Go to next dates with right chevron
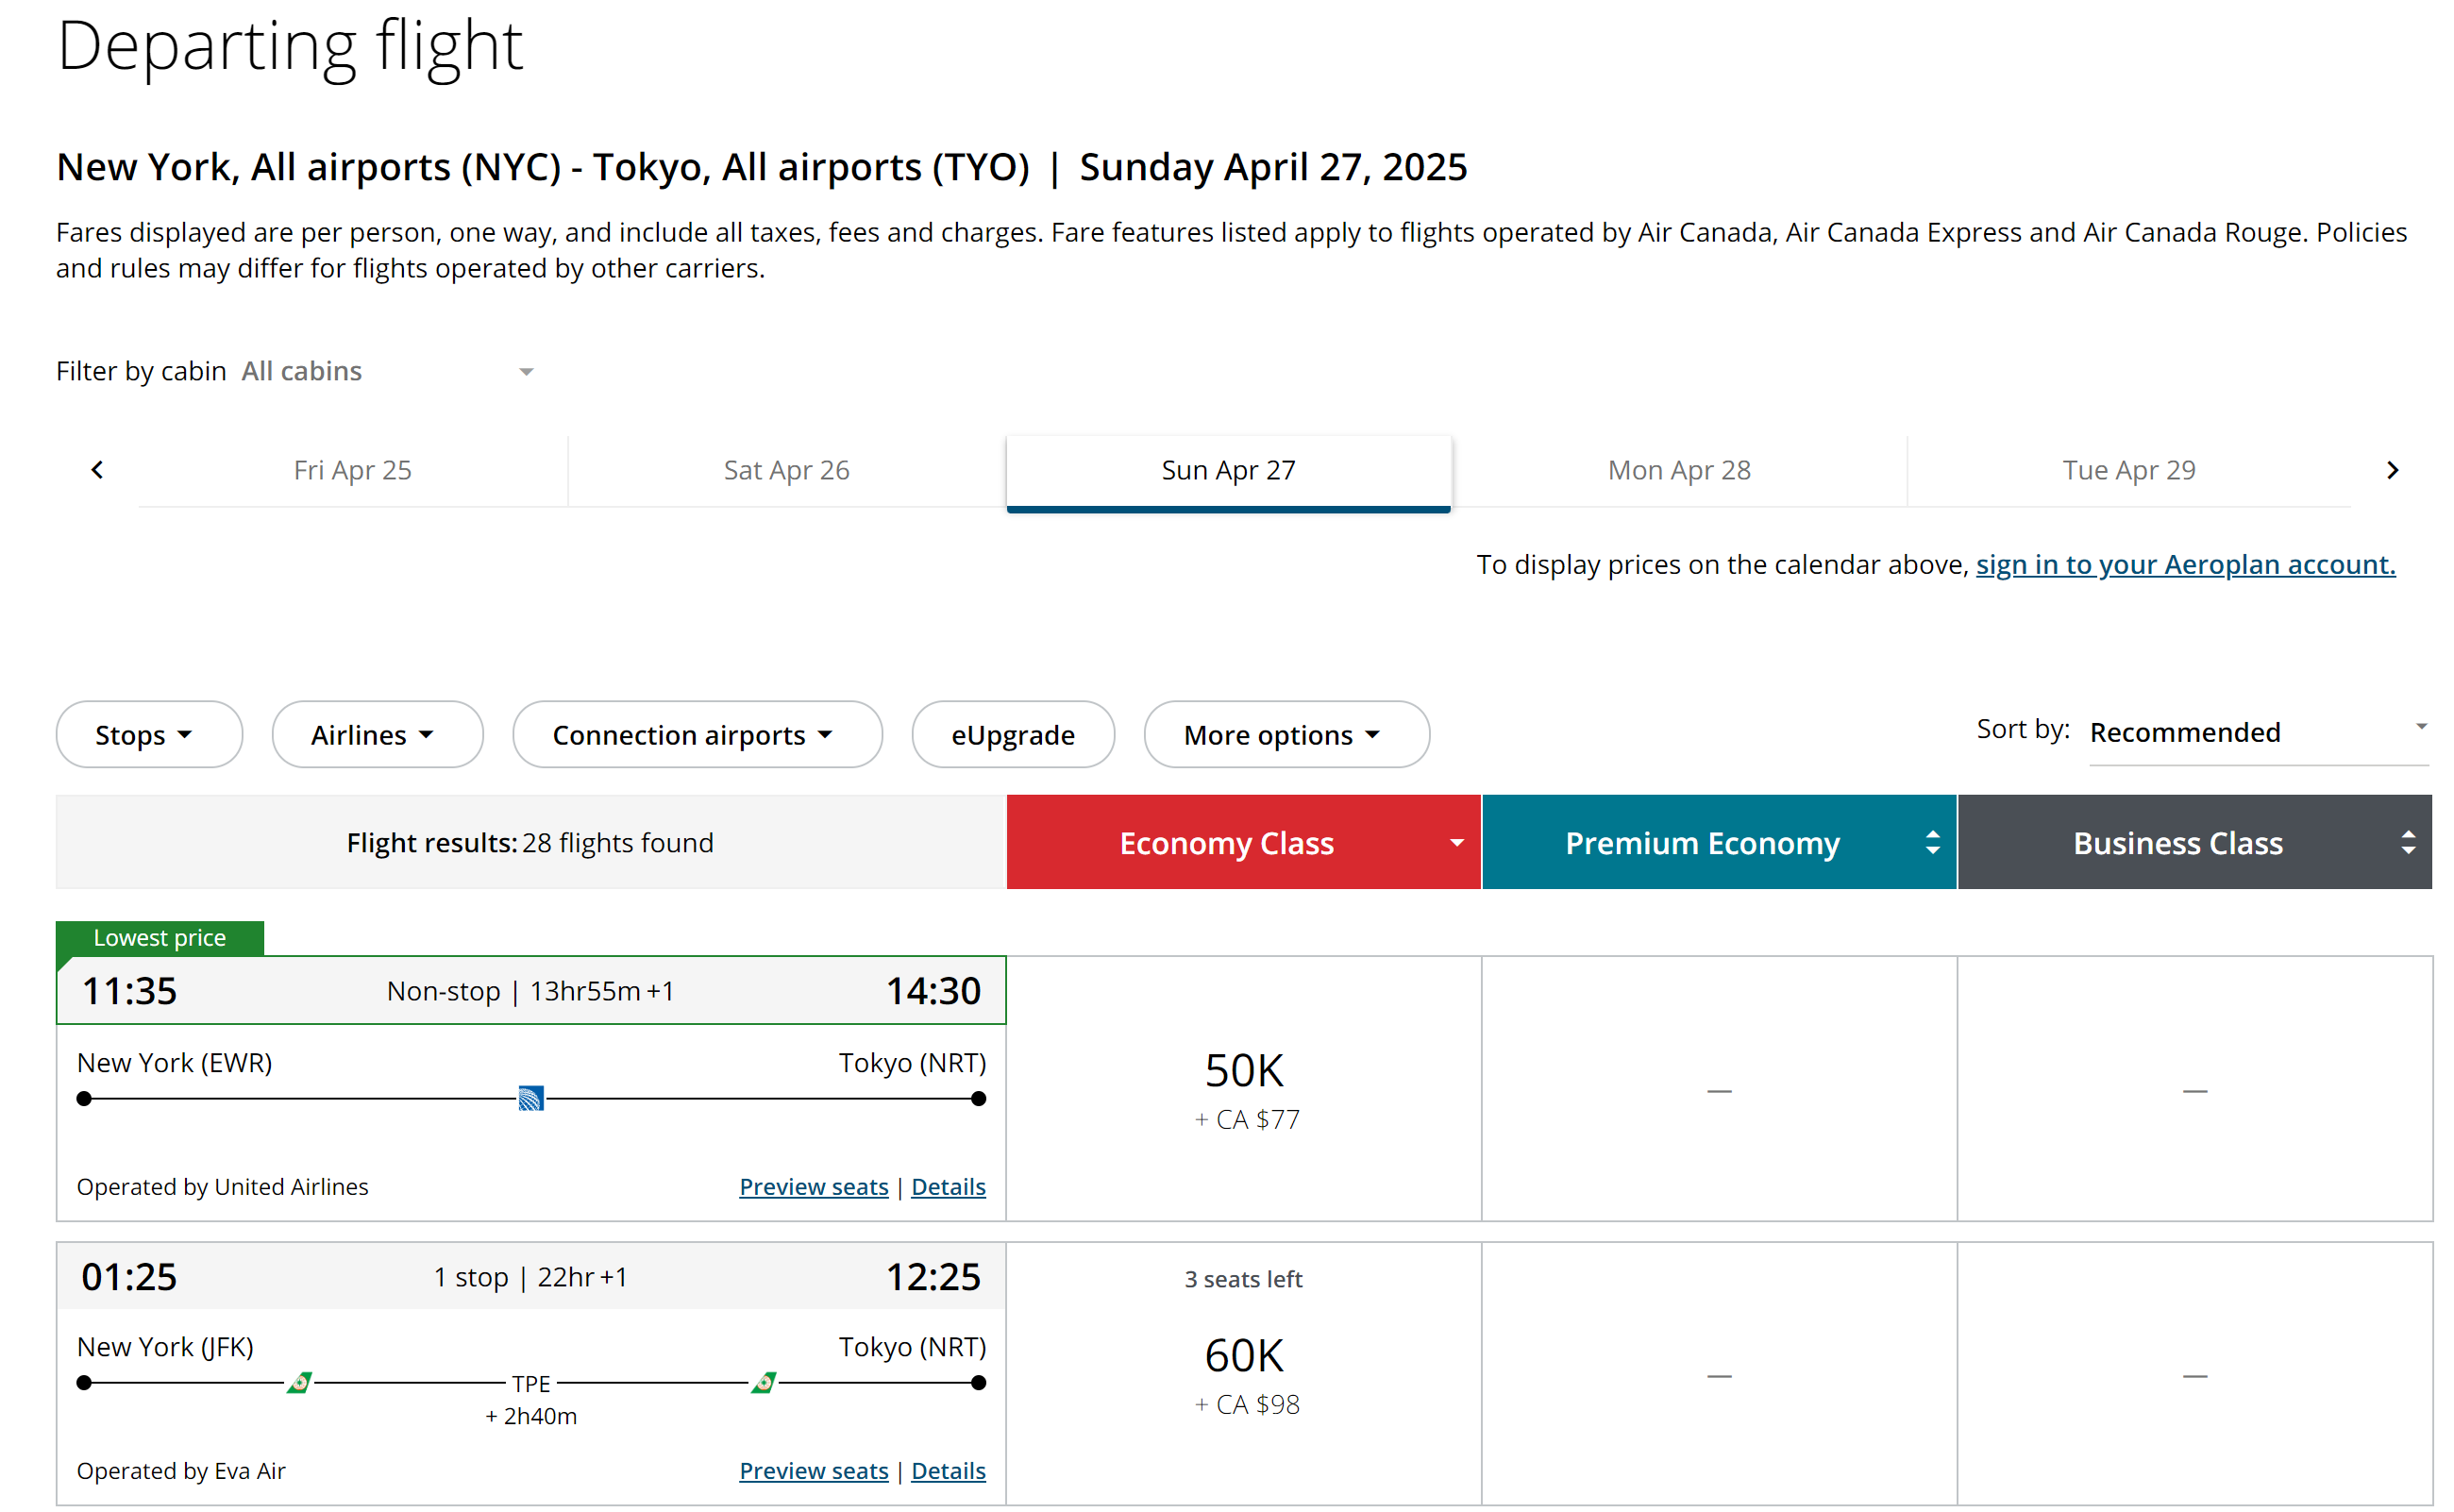This screenshot has width=2454, height=1512. (2392, 470)
